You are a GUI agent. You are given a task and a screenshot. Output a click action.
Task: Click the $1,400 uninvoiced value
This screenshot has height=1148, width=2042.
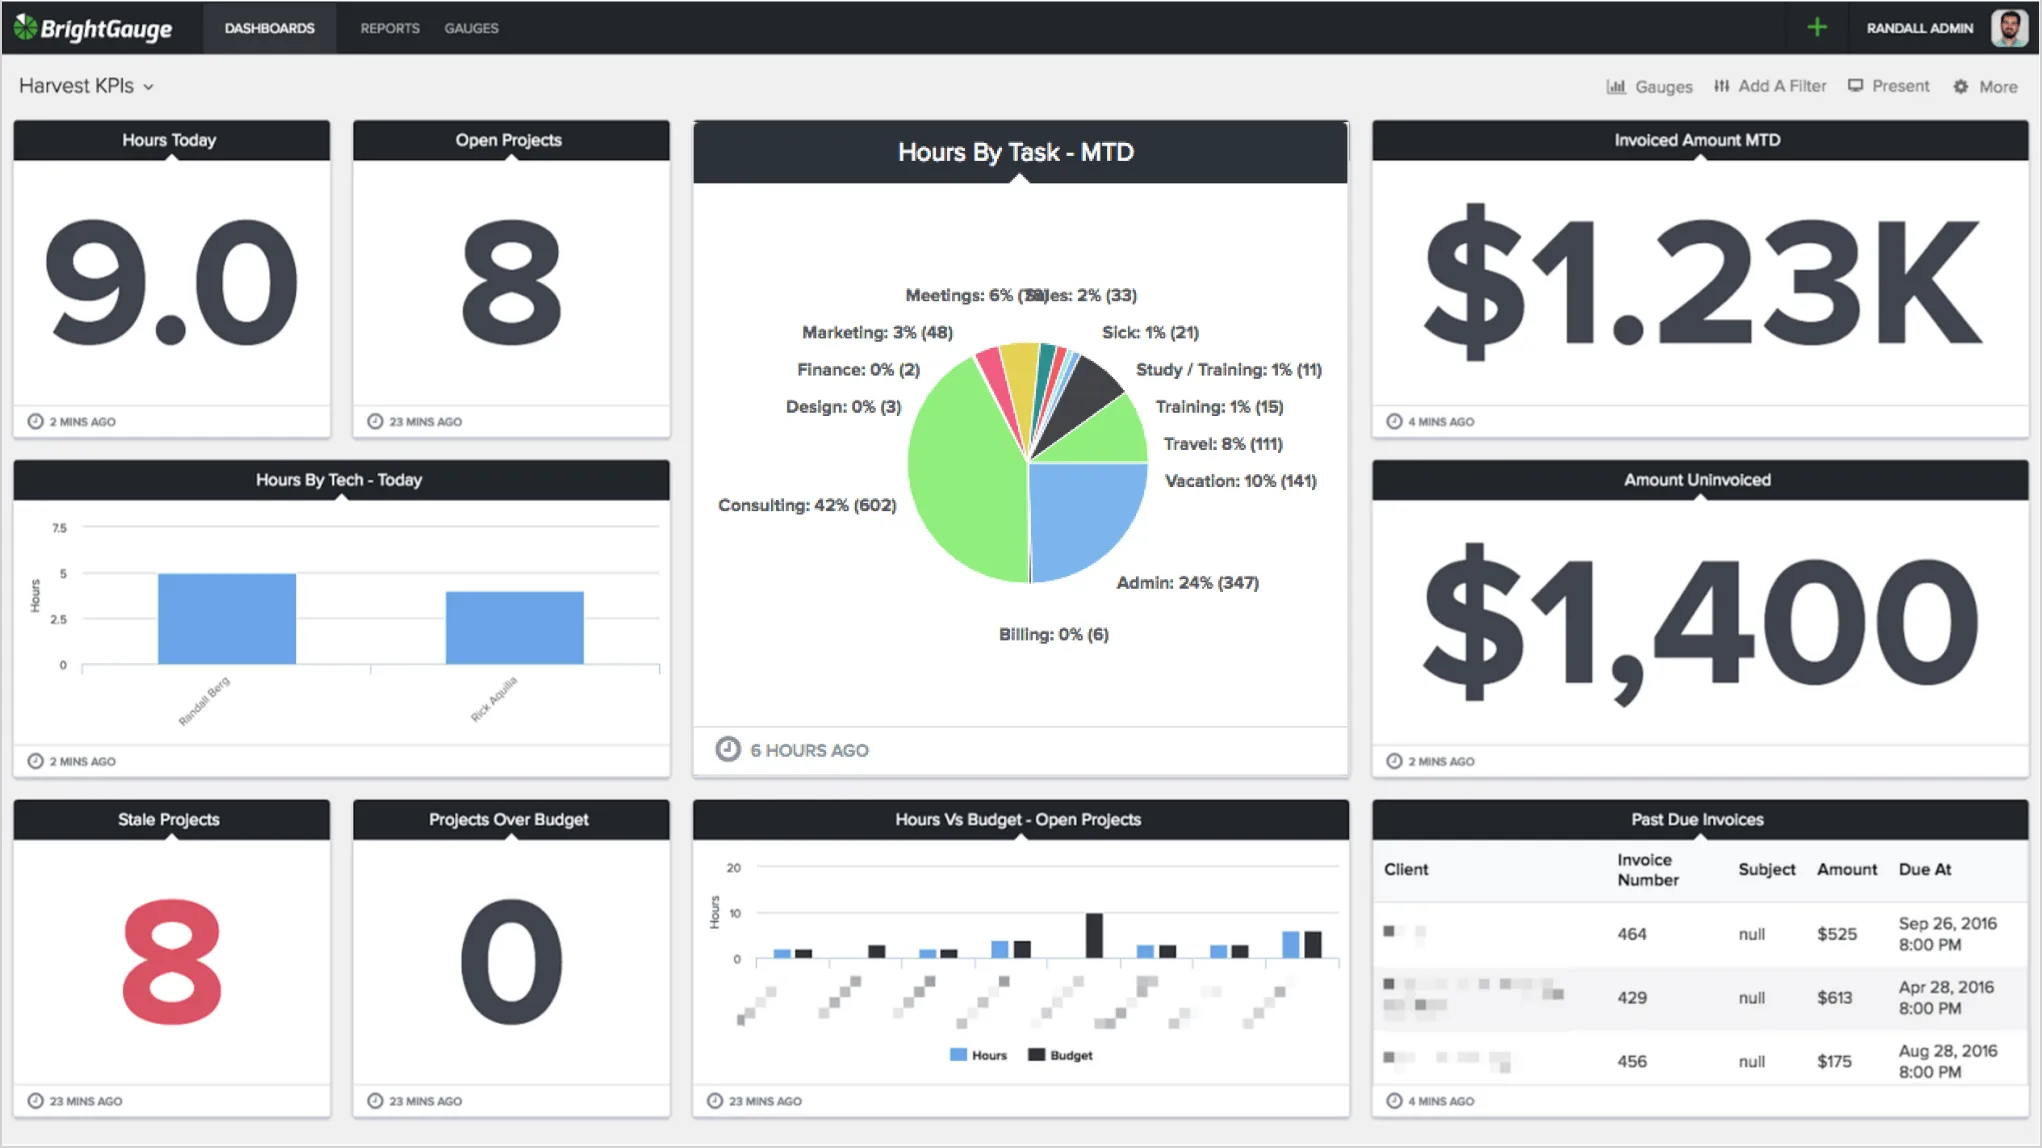click(x=1701, y=622)
